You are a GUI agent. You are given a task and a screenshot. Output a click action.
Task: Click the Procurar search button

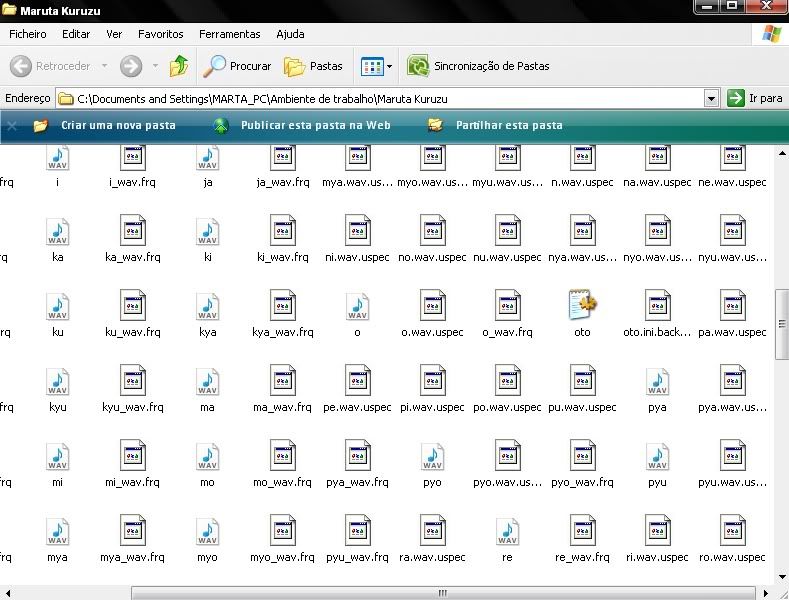point(237,66)
